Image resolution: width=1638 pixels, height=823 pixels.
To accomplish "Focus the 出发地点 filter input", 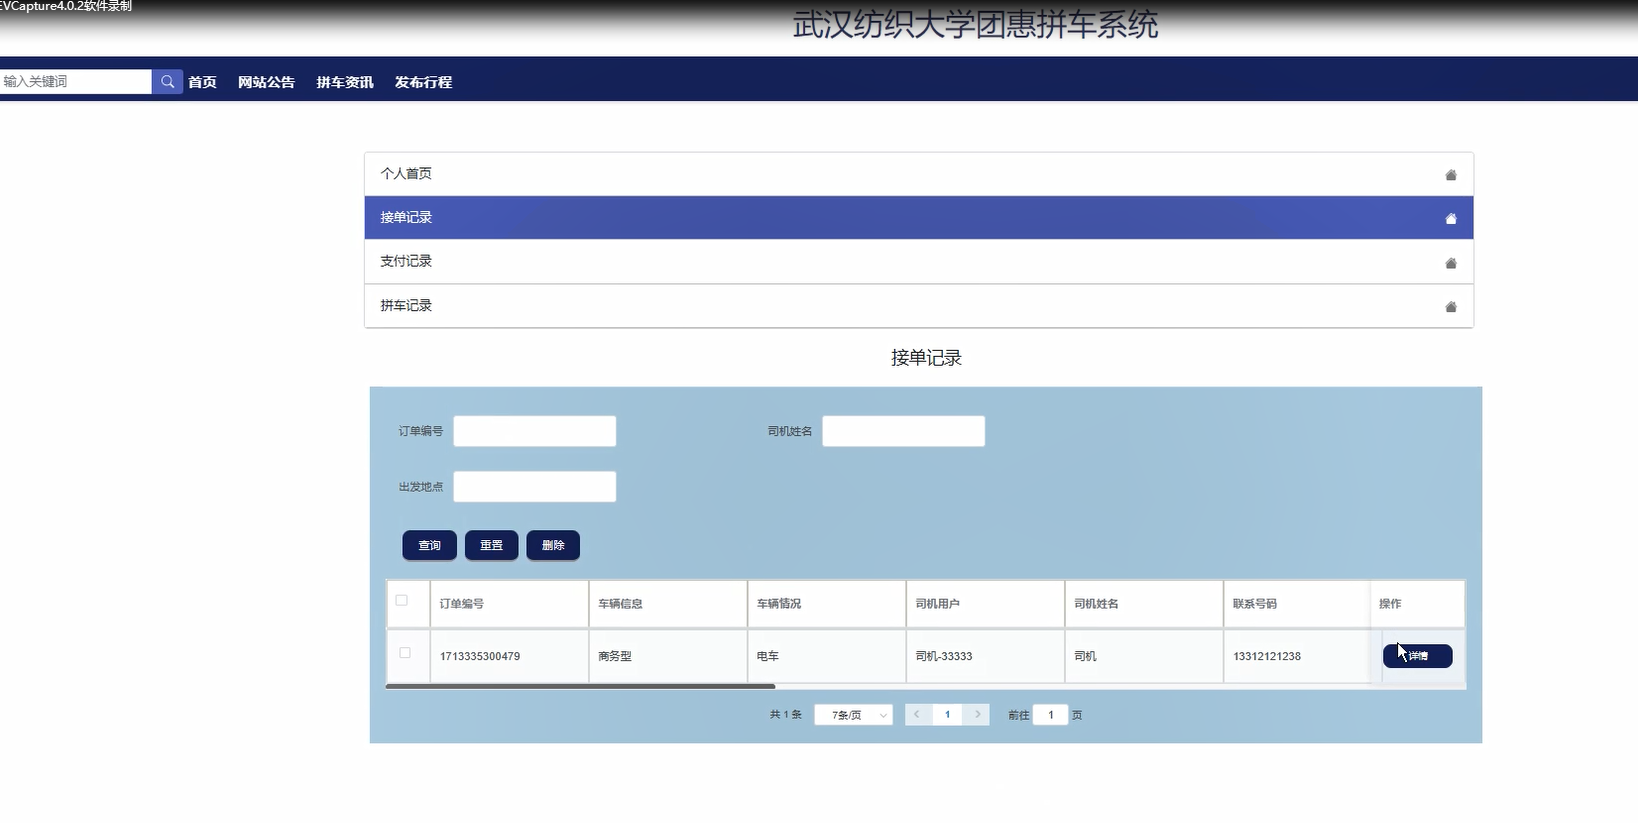I will (x=535, y=487).
